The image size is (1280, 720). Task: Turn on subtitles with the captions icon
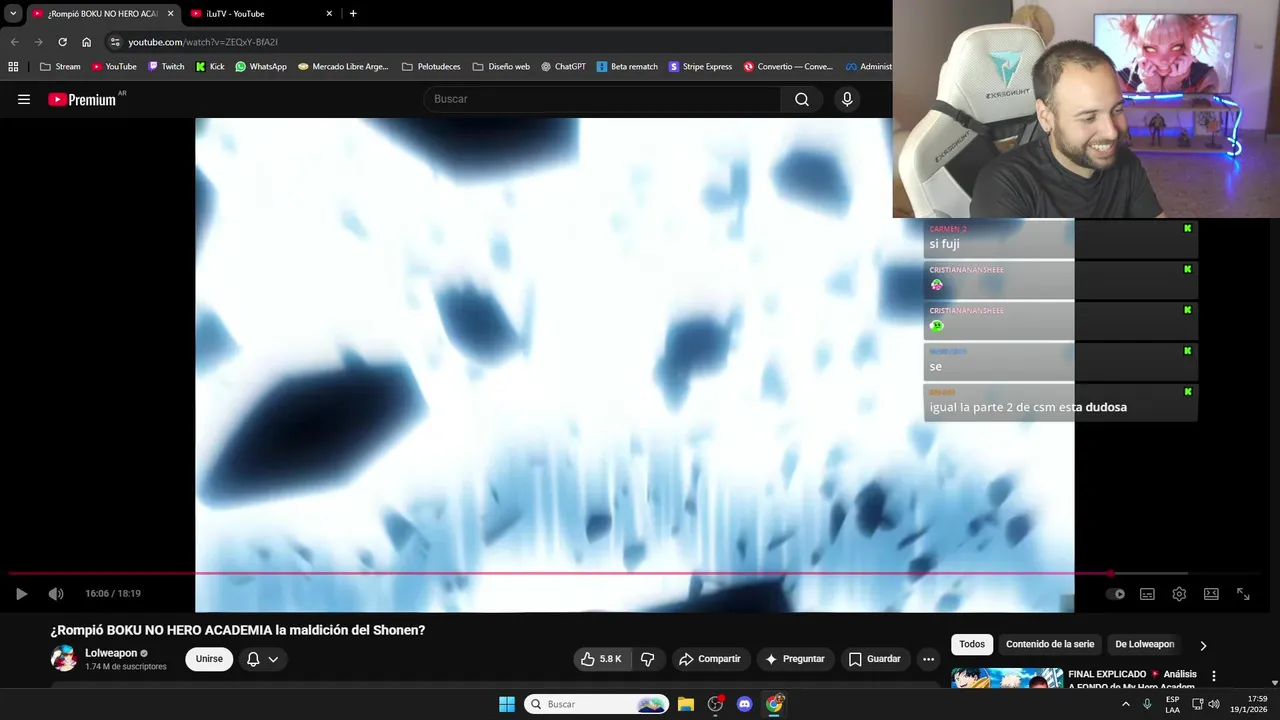pos(1147,594)
